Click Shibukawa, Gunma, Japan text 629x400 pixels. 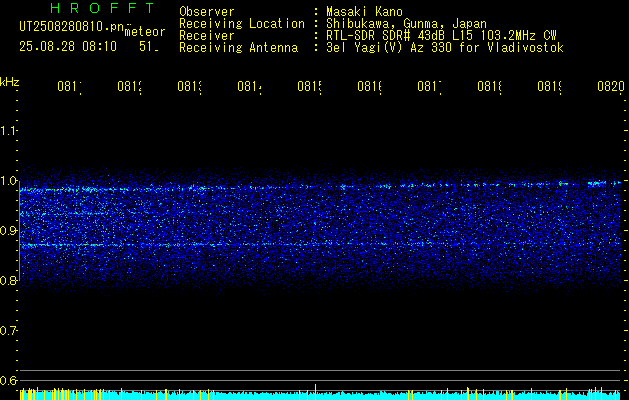406,24
